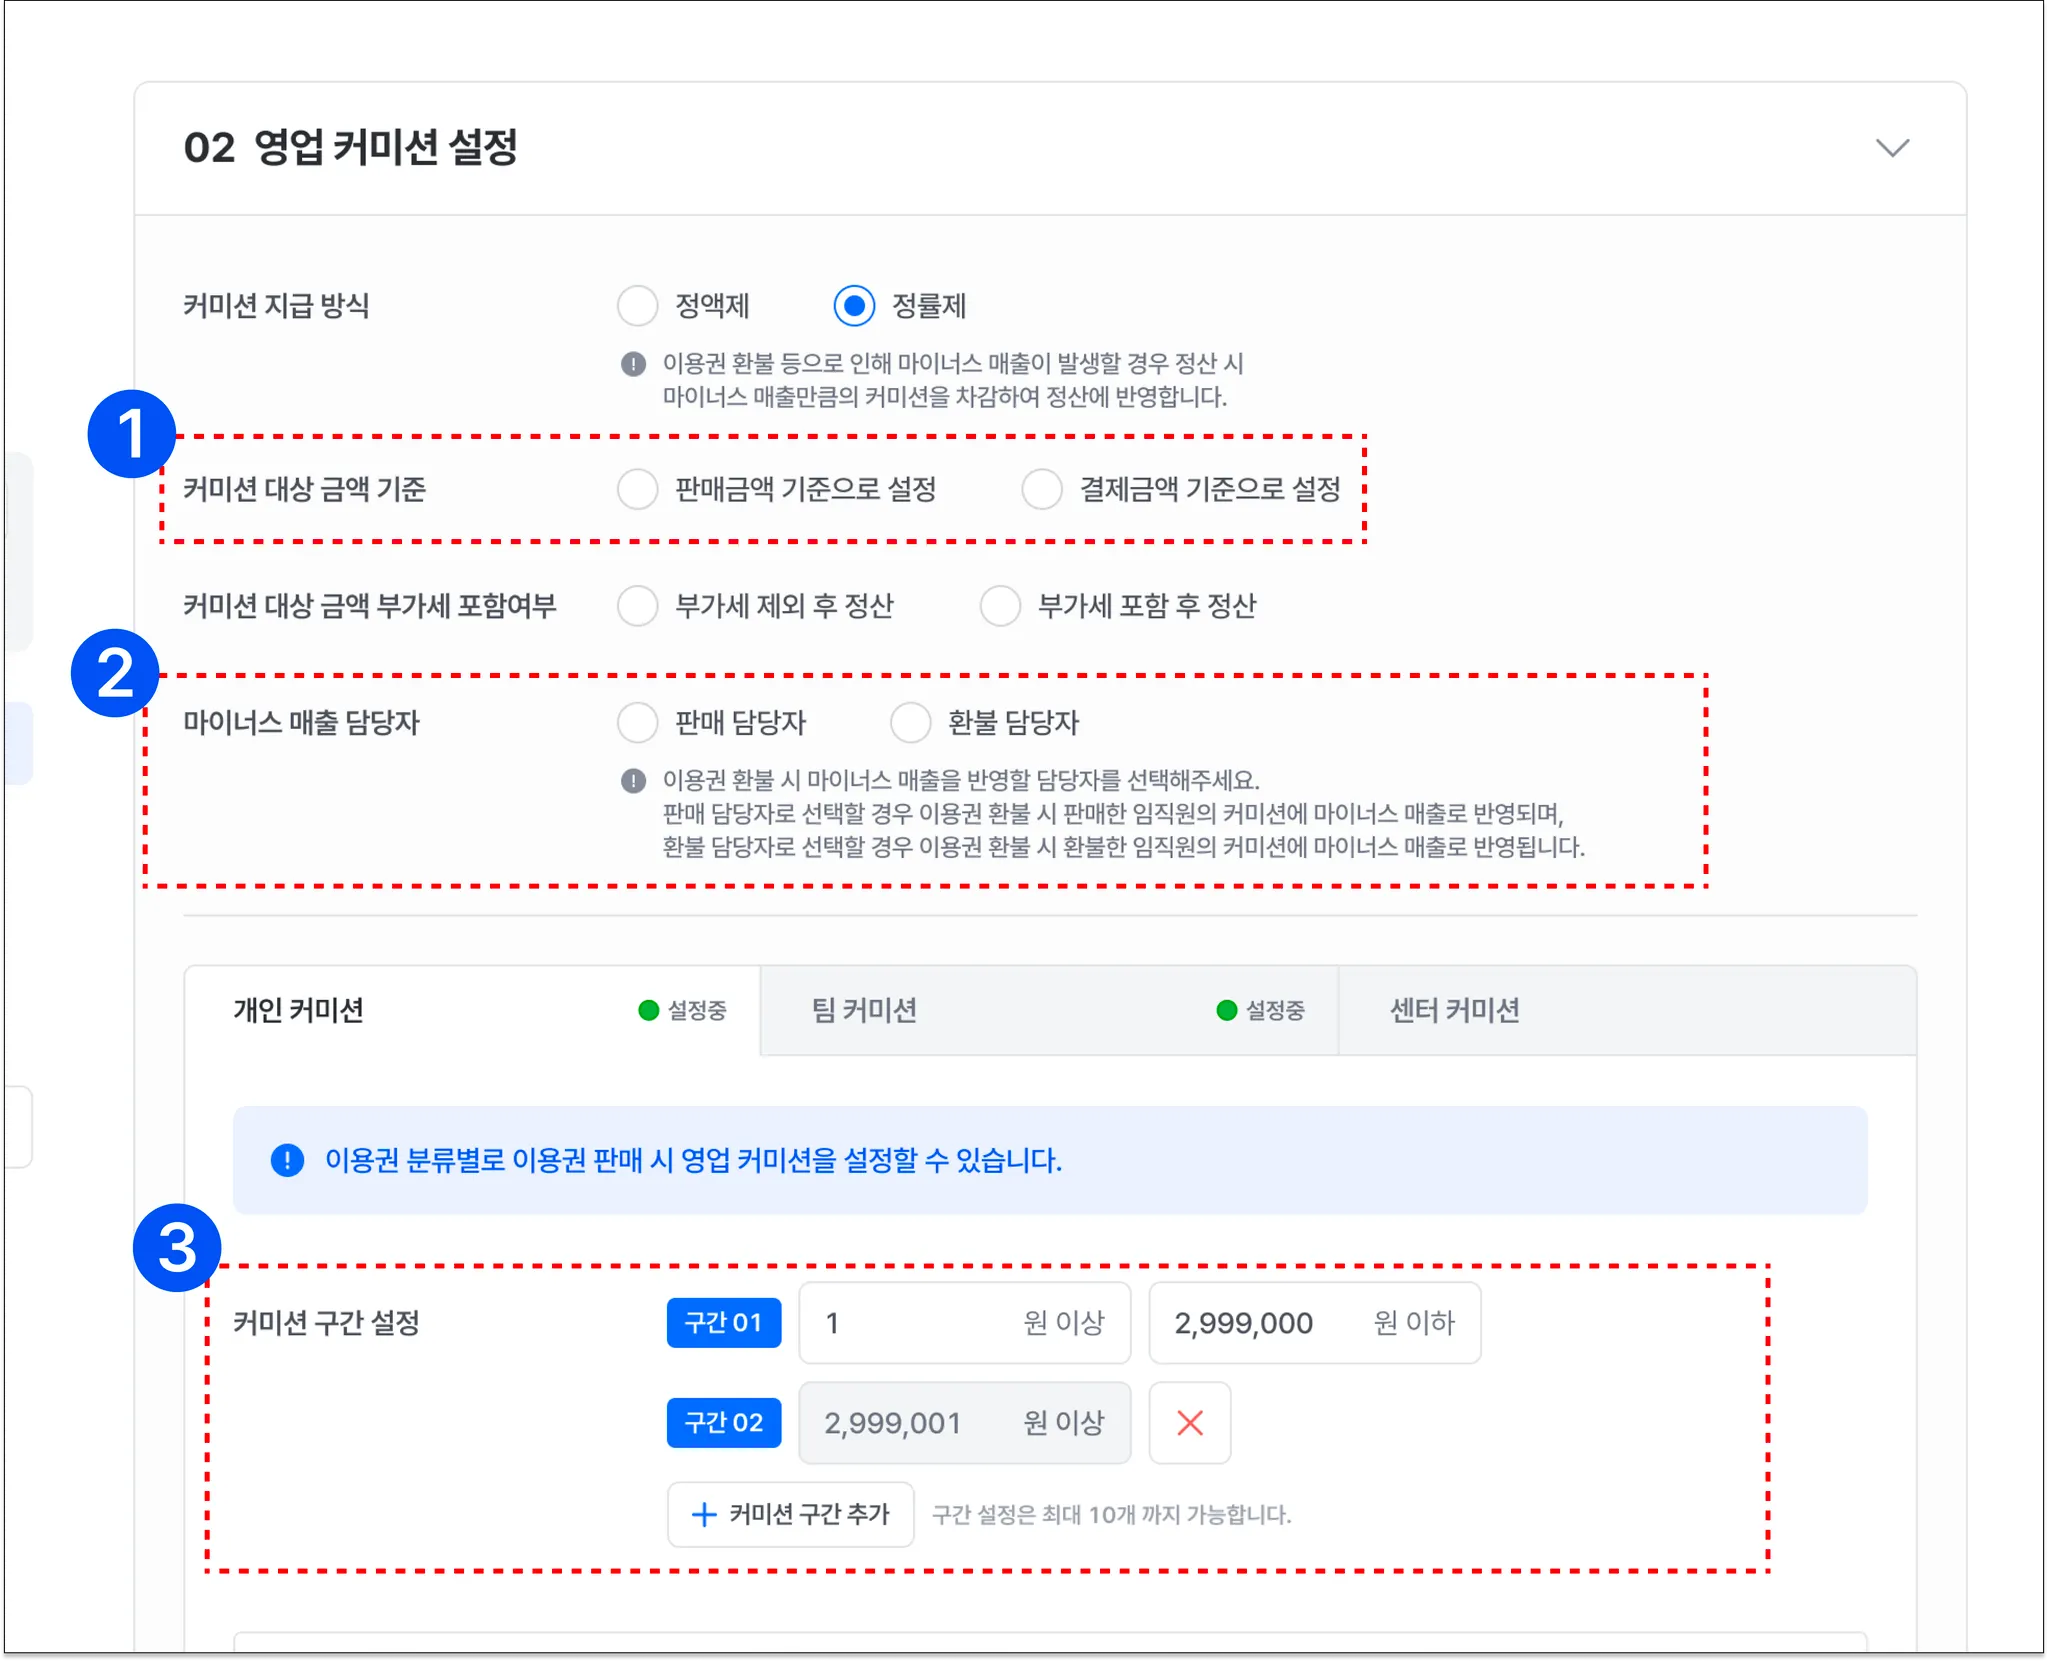
Task: Collapse the 영업 커미션 설정 section chevron
Action: [x=1892, y=148]
